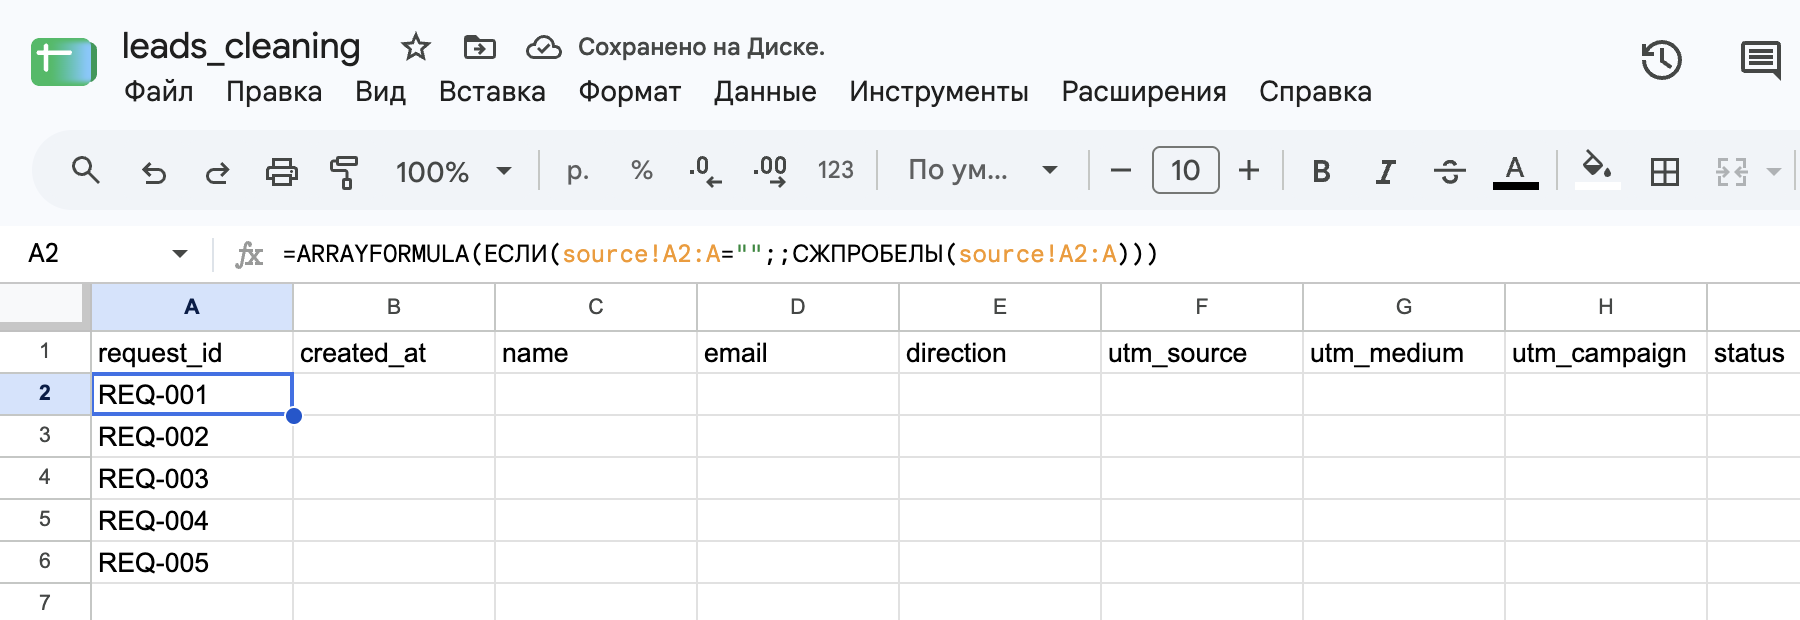Open the Вид menu

(x=380, y=92)
